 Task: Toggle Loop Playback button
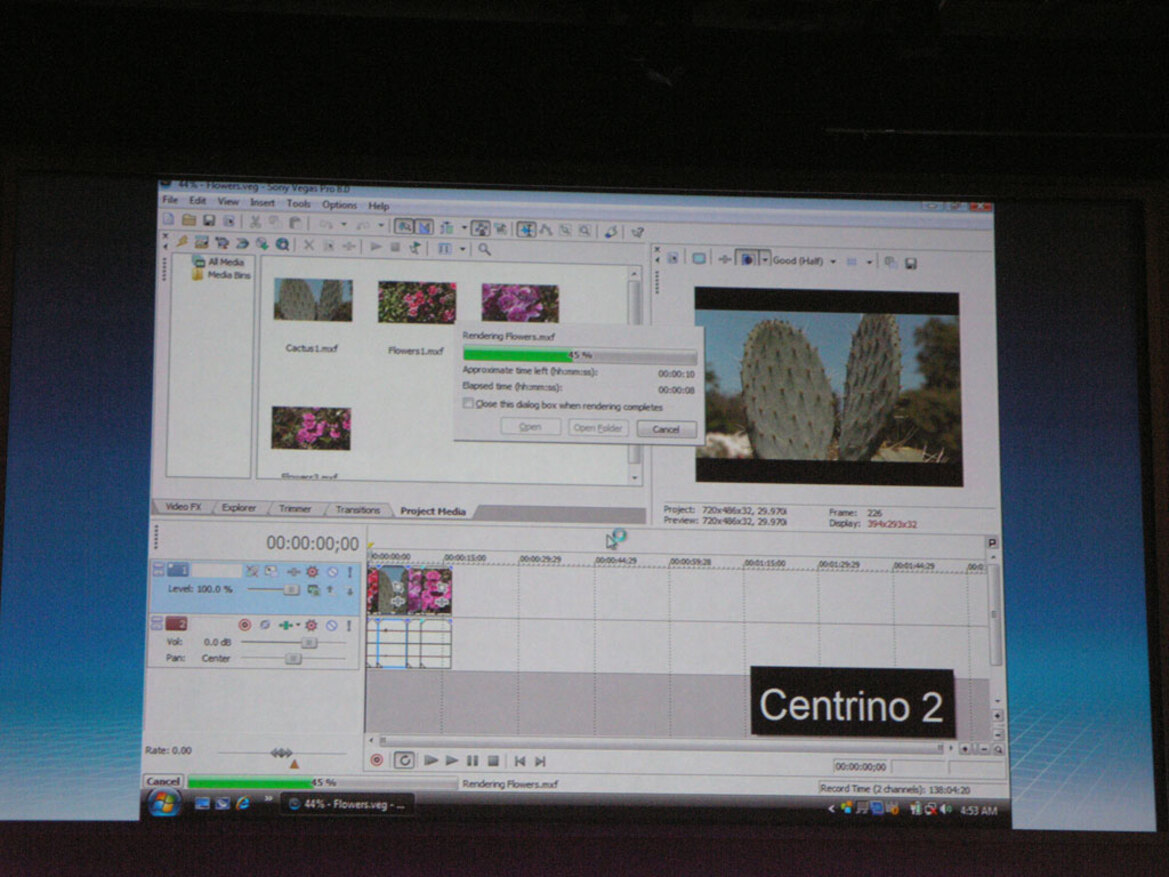point(404,760)
